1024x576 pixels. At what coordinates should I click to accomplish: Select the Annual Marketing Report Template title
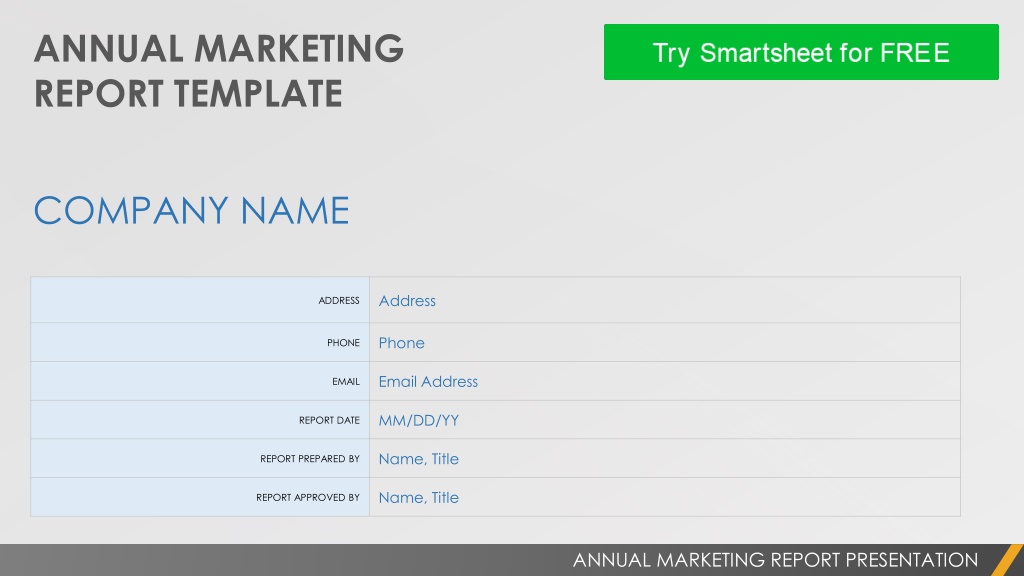[x=219, y=71]
